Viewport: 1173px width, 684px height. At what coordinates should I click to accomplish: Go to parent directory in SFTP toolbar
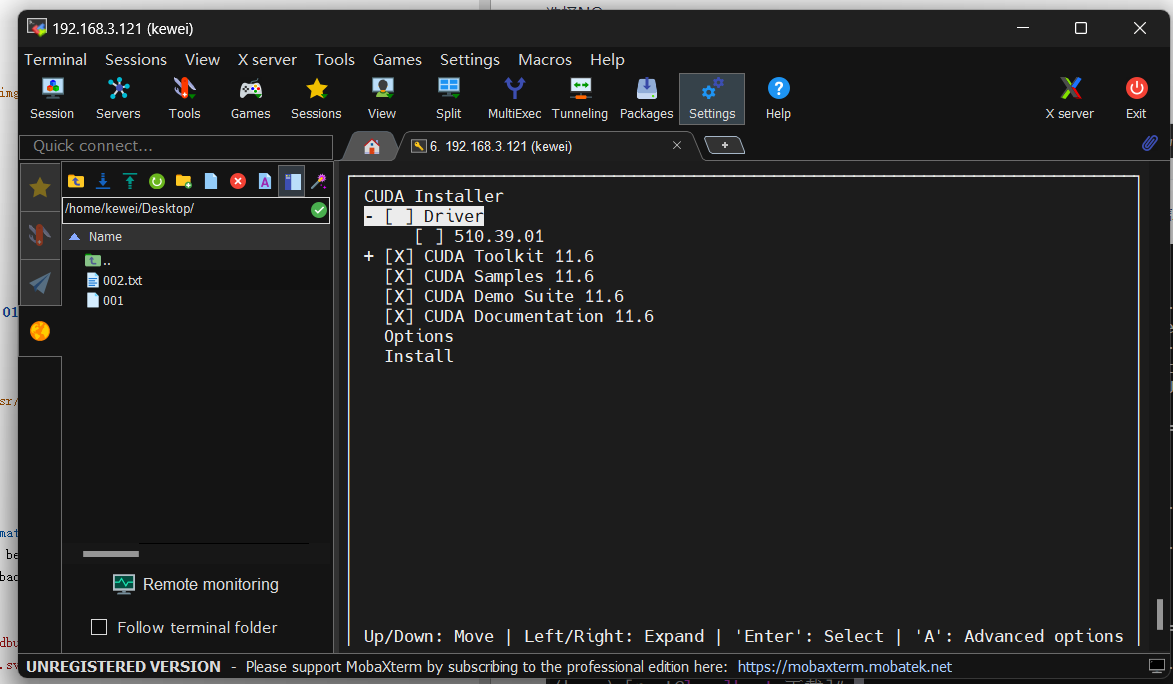(x=76, y=181)
